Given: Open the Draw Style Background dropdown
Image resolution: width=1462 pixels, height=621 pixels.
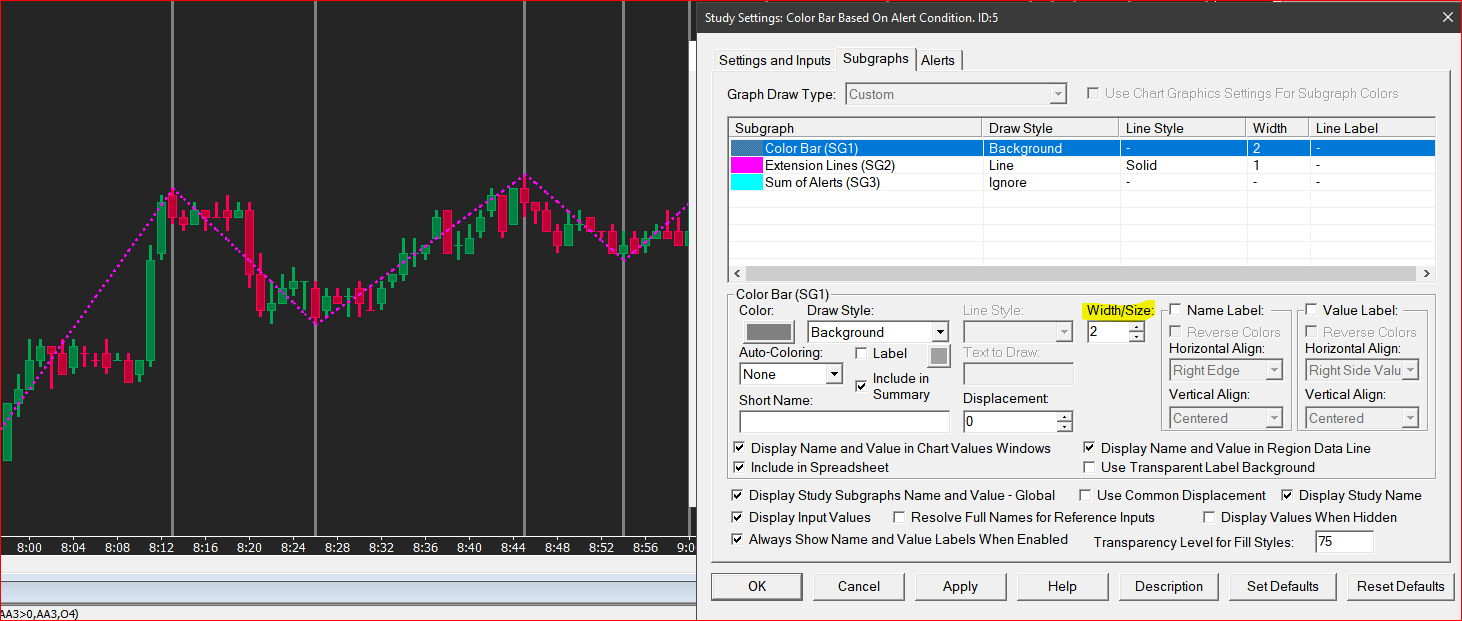Looking at the screenshot, I should [x=877, y=332].
